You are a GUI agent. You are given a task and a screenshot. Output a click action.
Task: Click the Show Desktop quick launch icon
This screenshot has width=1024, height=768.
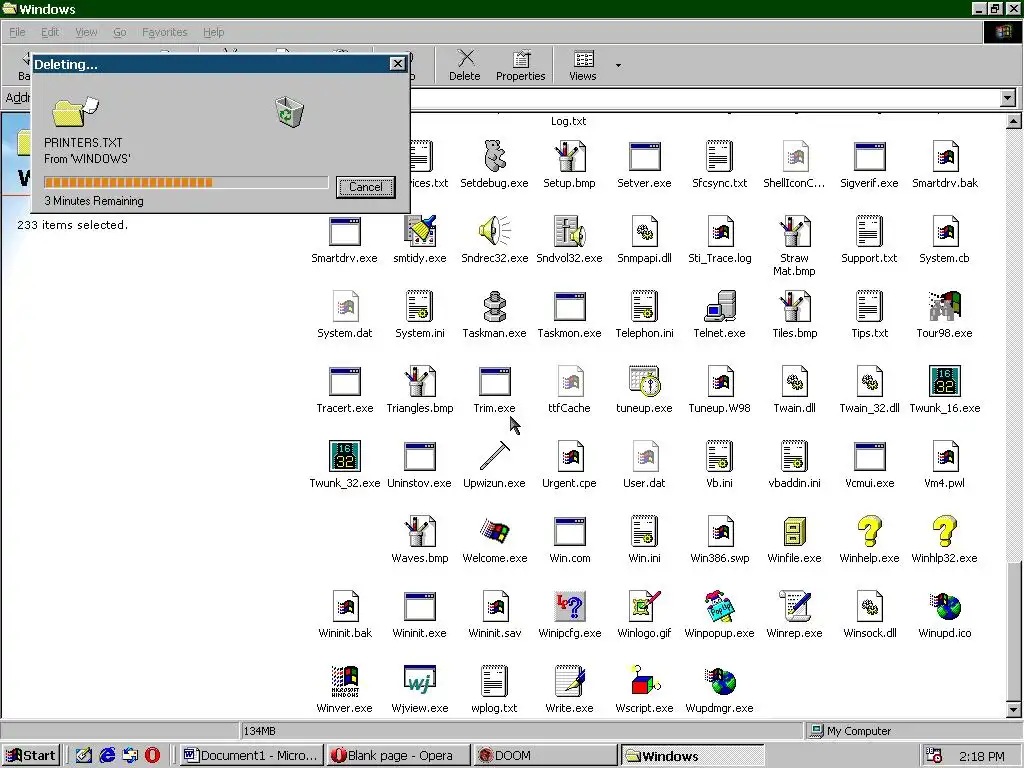pyautogui.click(x=84, y=756)
